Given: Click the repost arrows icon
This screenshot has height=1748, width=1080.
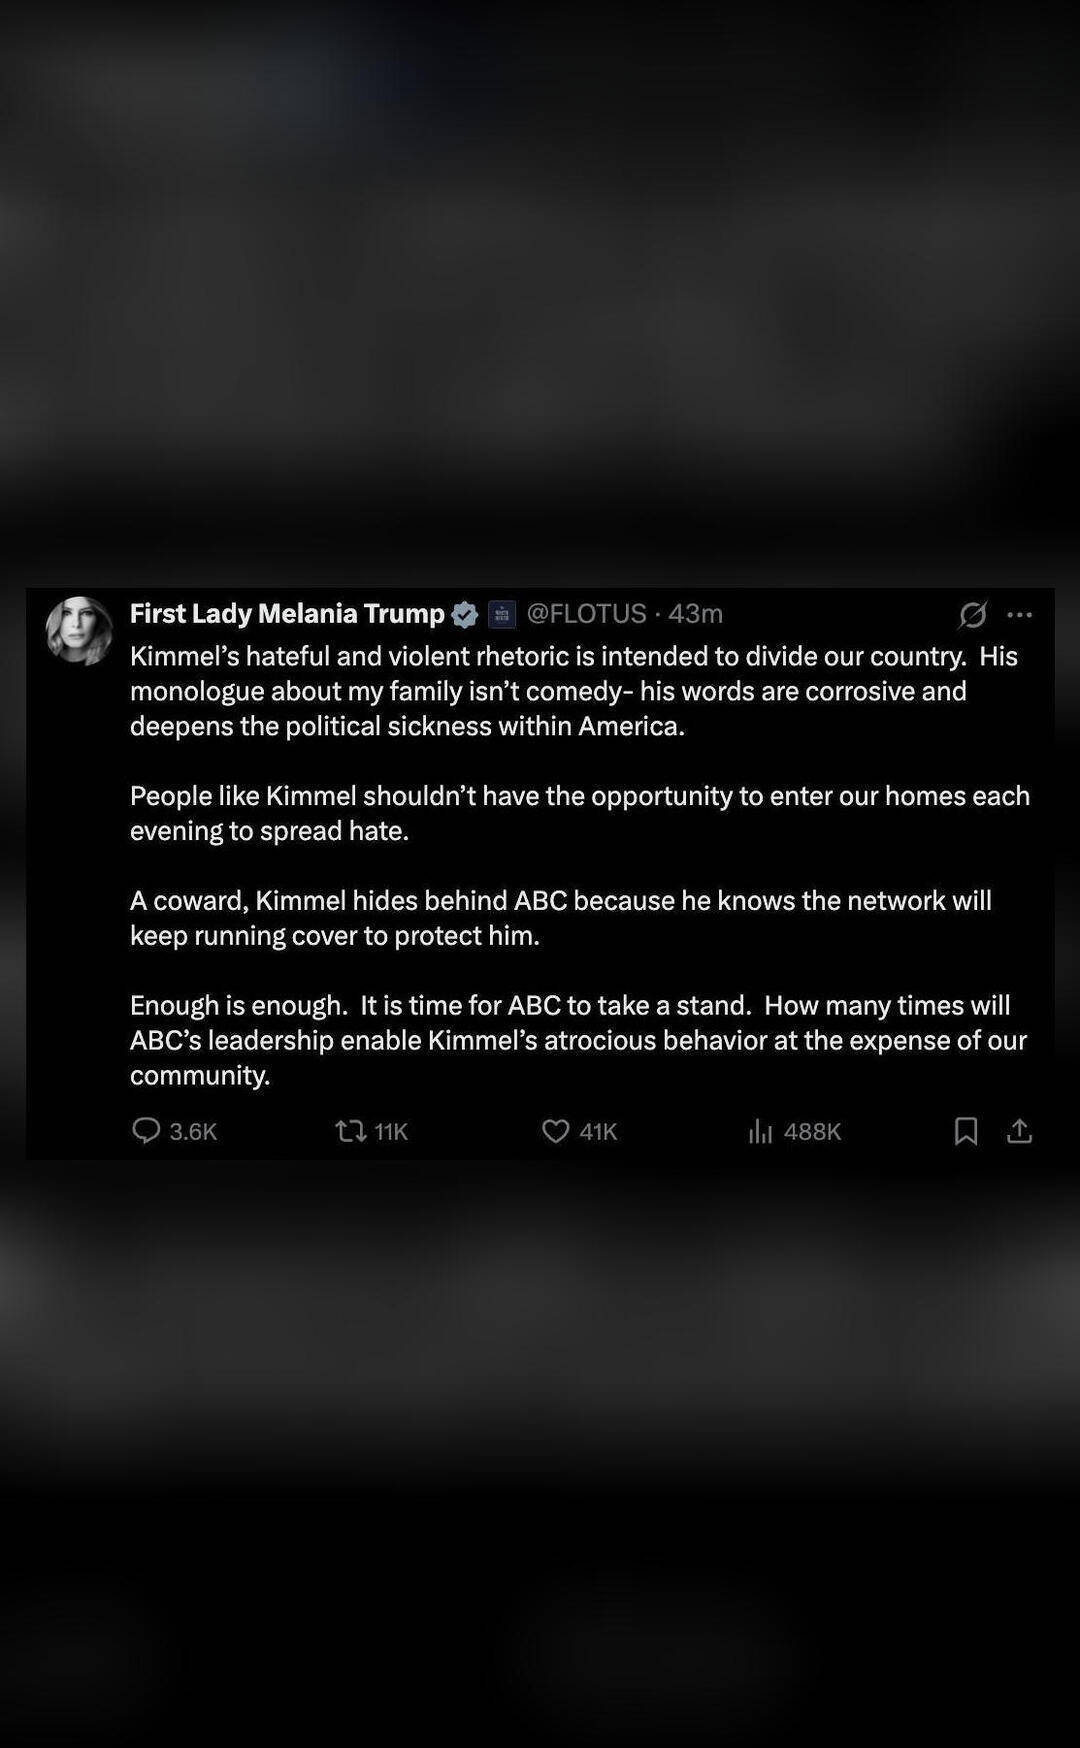Looking at the screenshot, I should pyautogui.click(x=350, y=1131).
